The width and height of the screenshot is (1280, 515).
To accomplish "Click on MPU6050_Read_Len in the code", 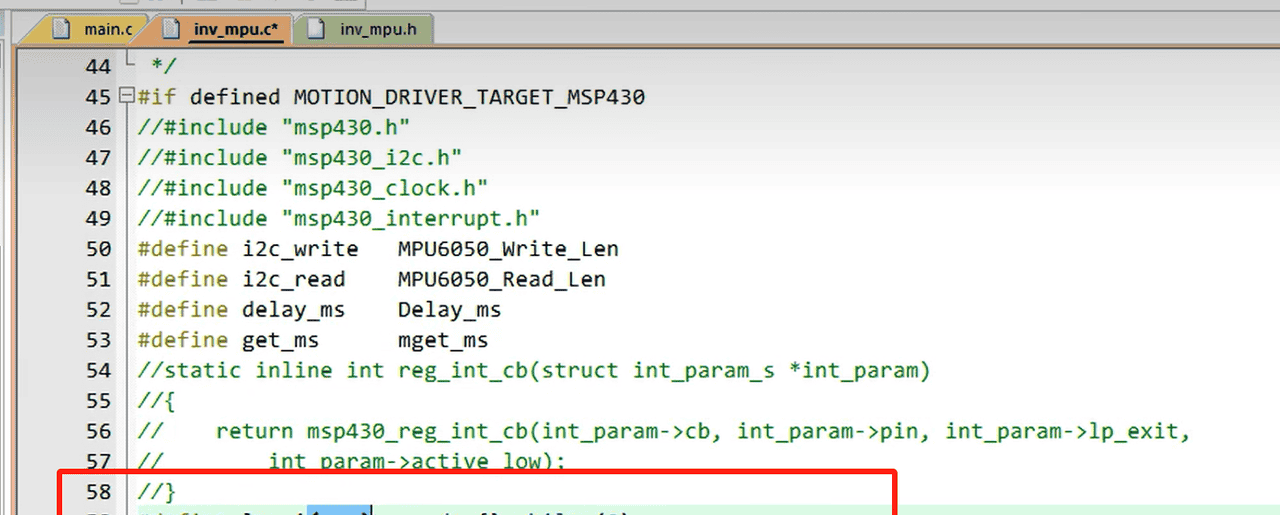I will pos(502,279).
